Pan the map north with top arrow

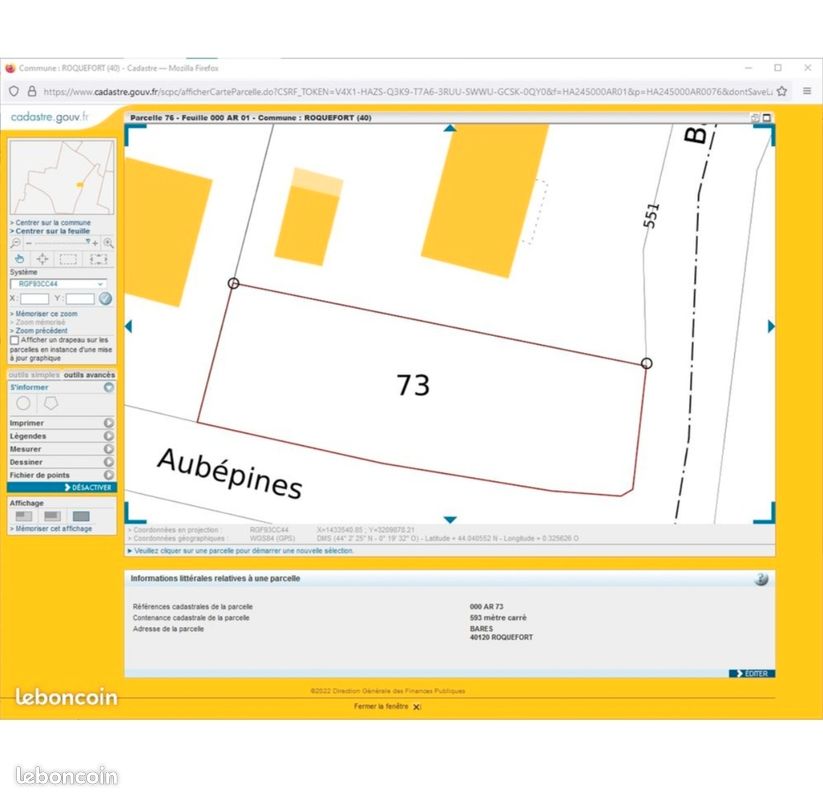coord(450,128)
